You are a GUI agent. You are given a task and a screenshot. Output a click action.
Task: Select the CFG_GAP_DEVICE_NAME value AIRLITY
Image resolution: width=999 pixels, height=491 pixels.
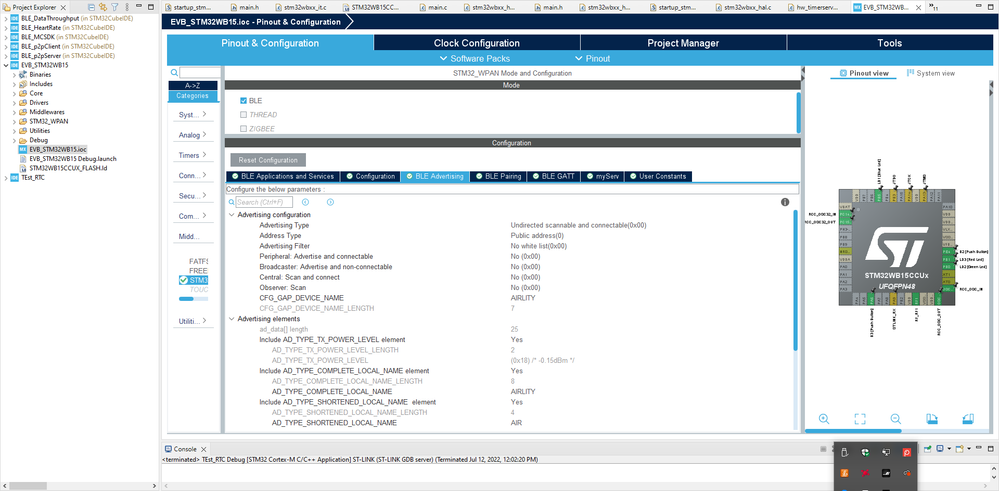click(522, 298)
